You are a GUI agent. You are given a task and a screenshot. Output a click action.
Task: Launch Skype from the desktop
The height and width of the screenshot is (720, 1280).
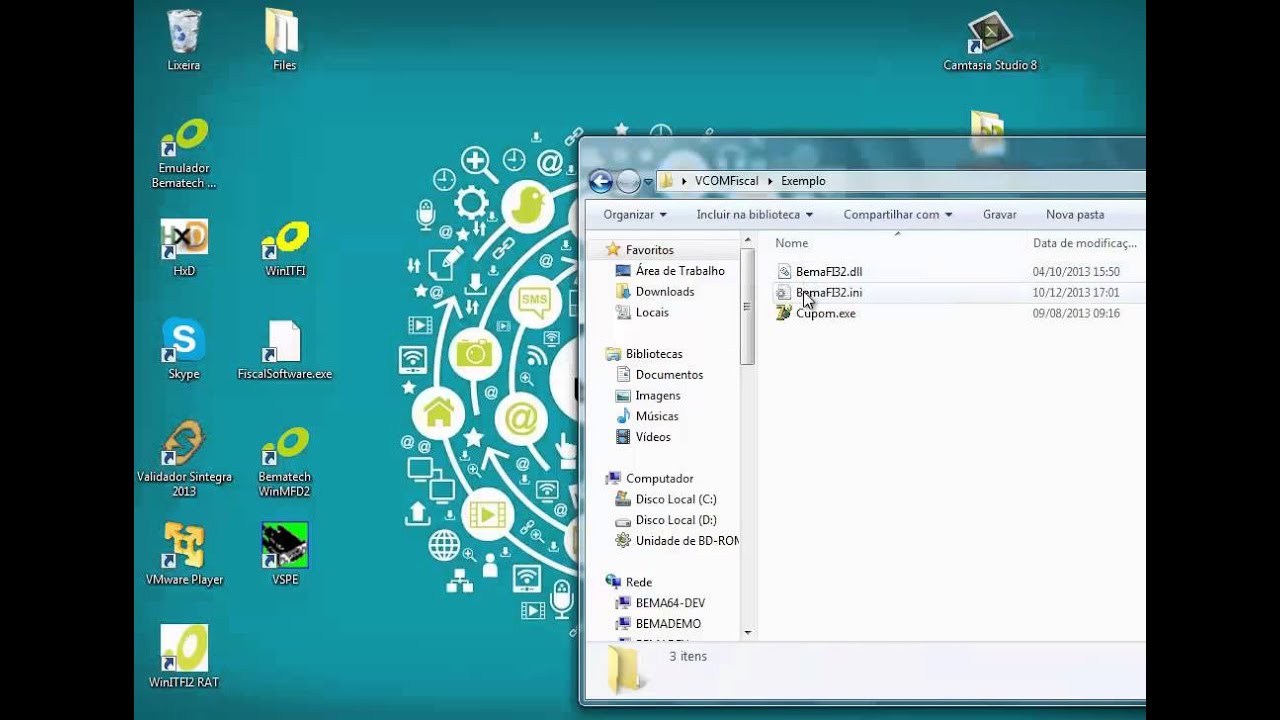click(x=184, y=350)
